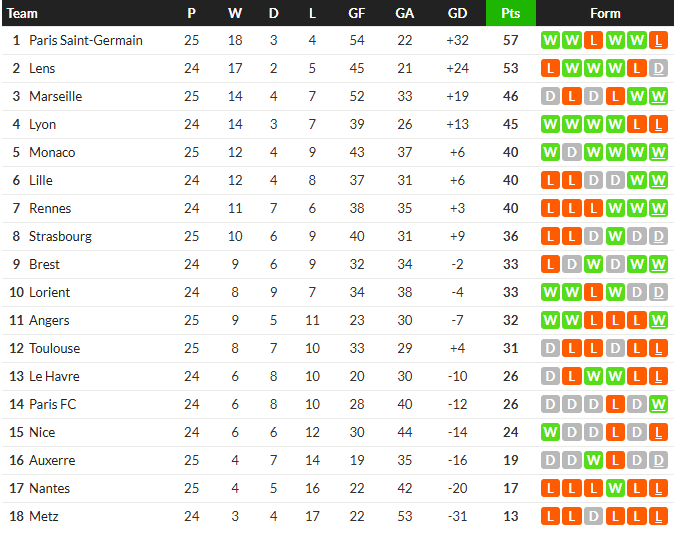Click Paris Saint-Germain's most recent loss badge

(658, 40)
